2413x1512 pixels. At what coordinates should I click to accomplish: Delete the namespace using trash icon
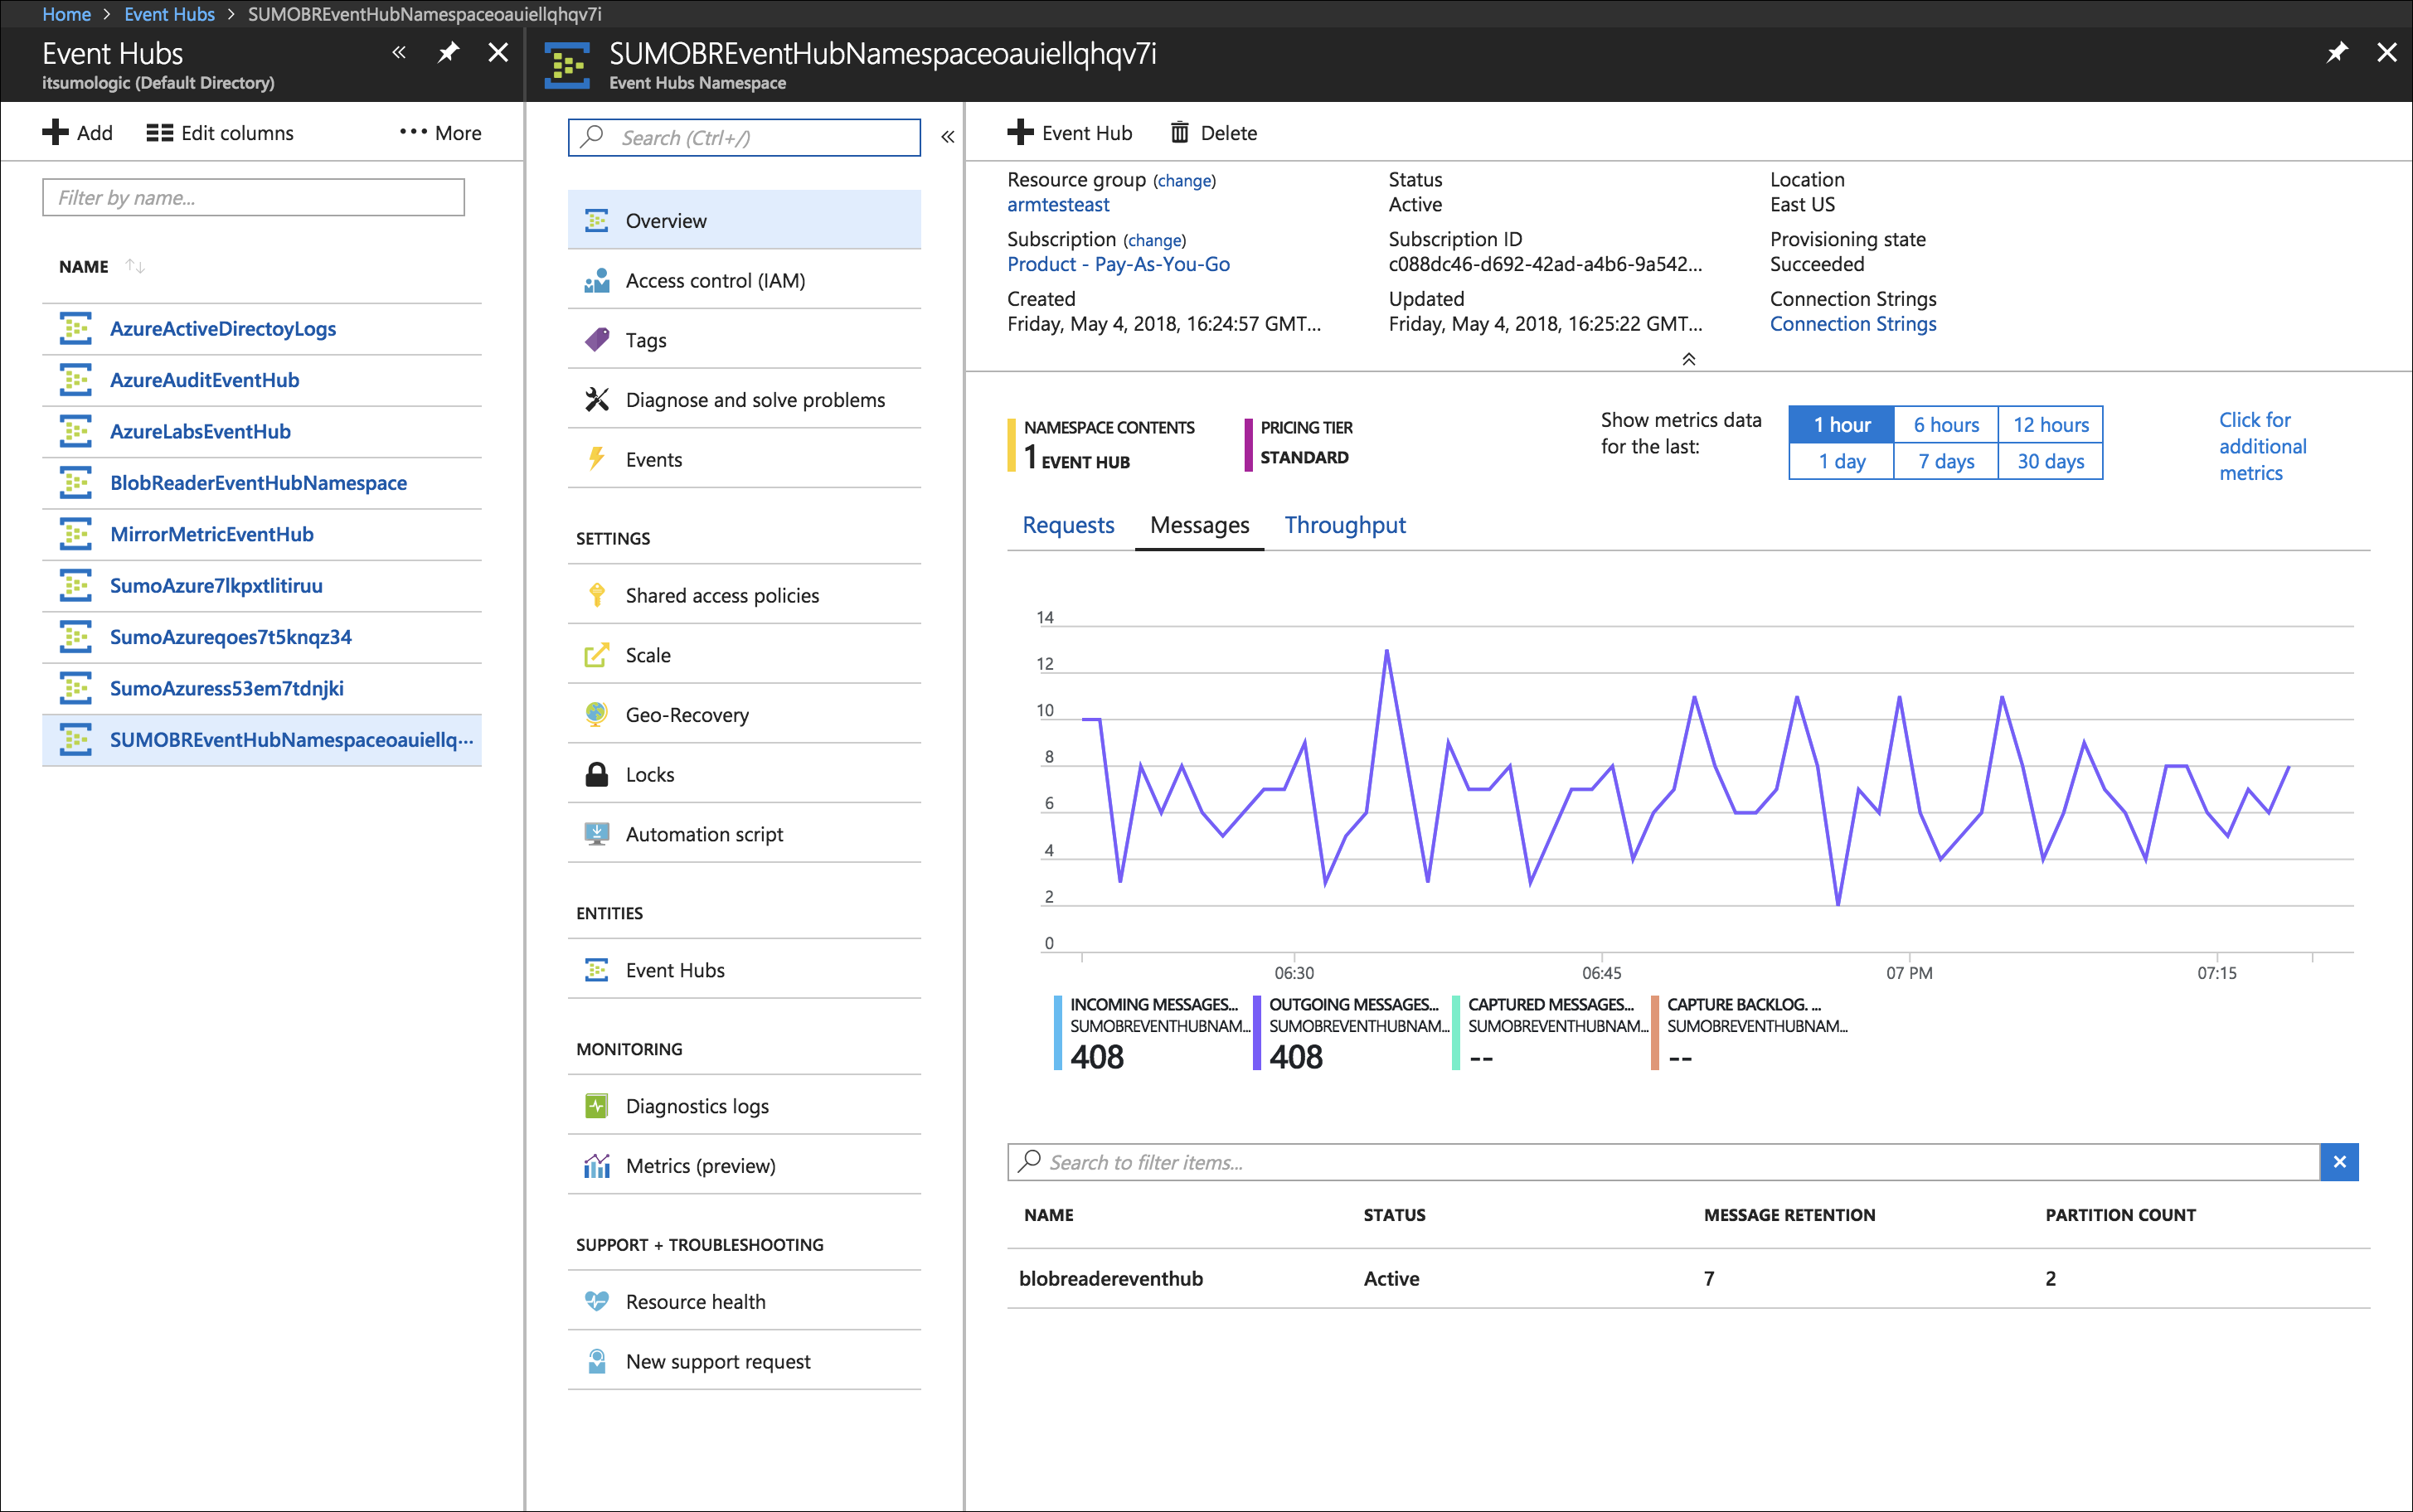click(1212, 132)
